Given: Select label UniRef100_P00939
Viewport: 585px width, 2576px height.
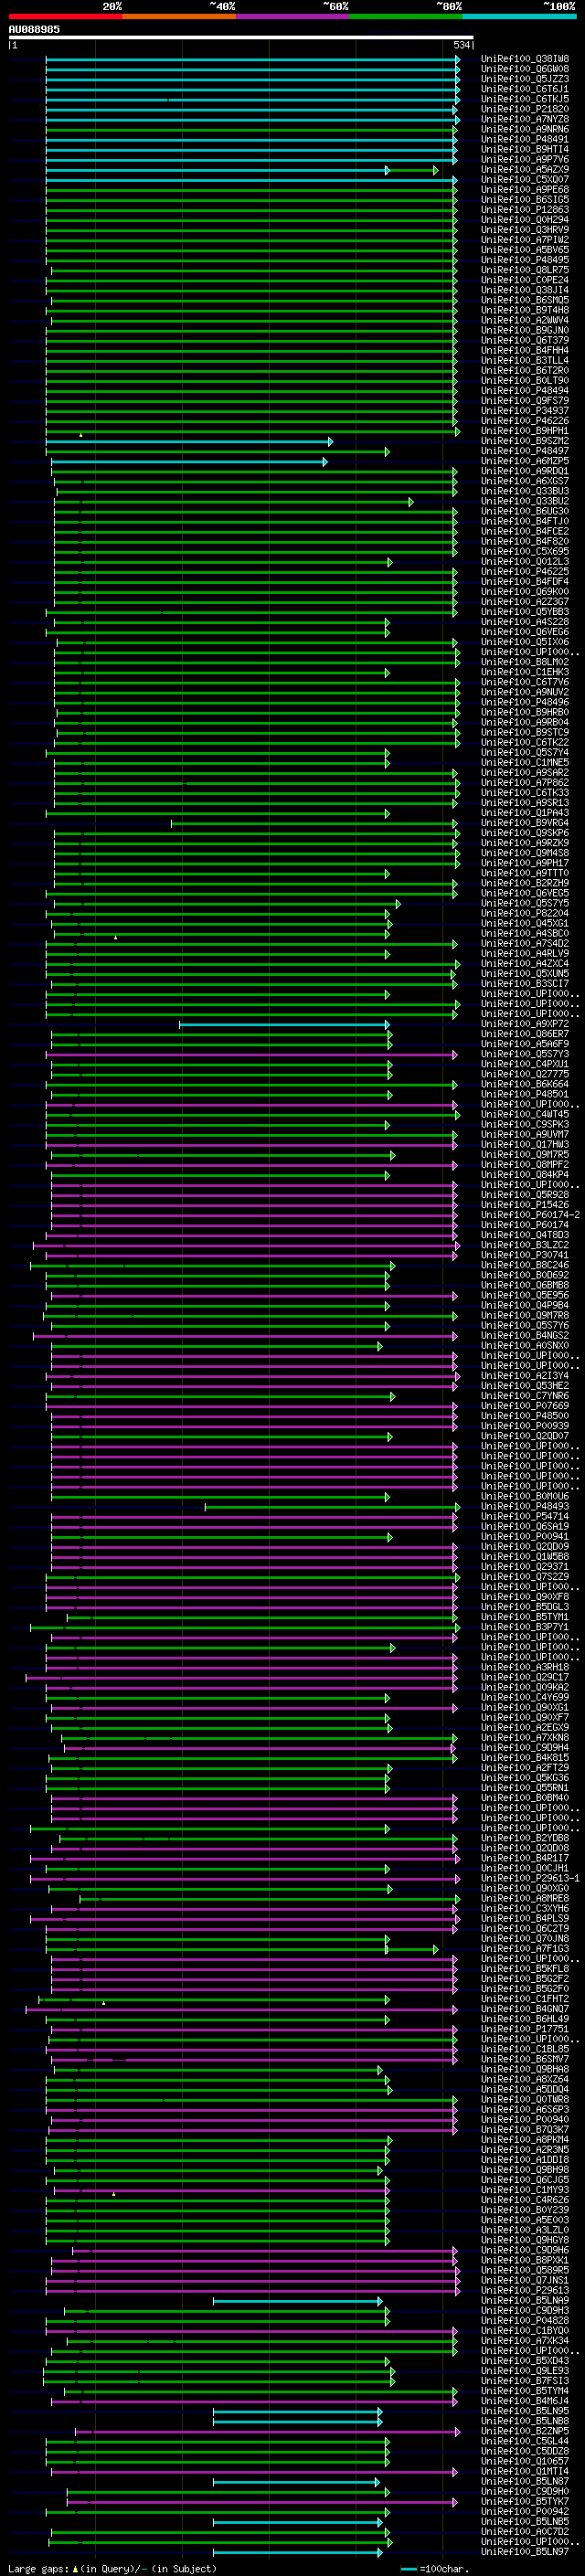Looking at the screenshot, I should click(525, 1427).
